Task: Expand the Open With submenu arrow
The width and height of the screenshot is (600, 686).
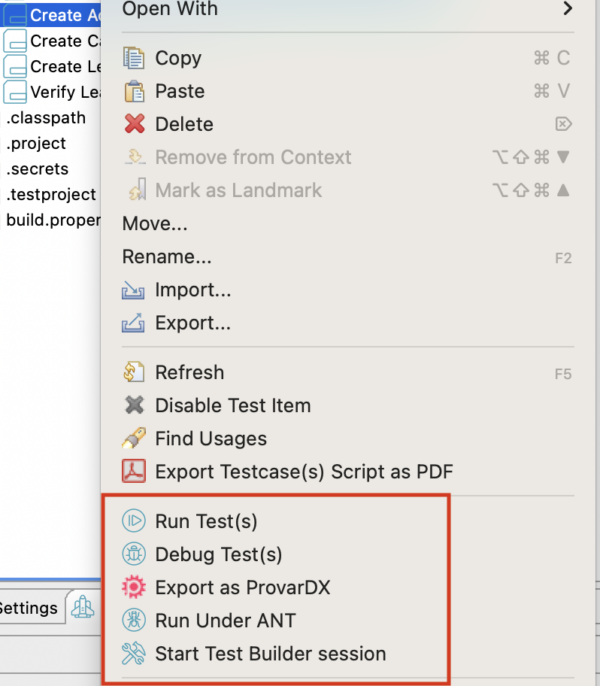Action: coord(567,8)
